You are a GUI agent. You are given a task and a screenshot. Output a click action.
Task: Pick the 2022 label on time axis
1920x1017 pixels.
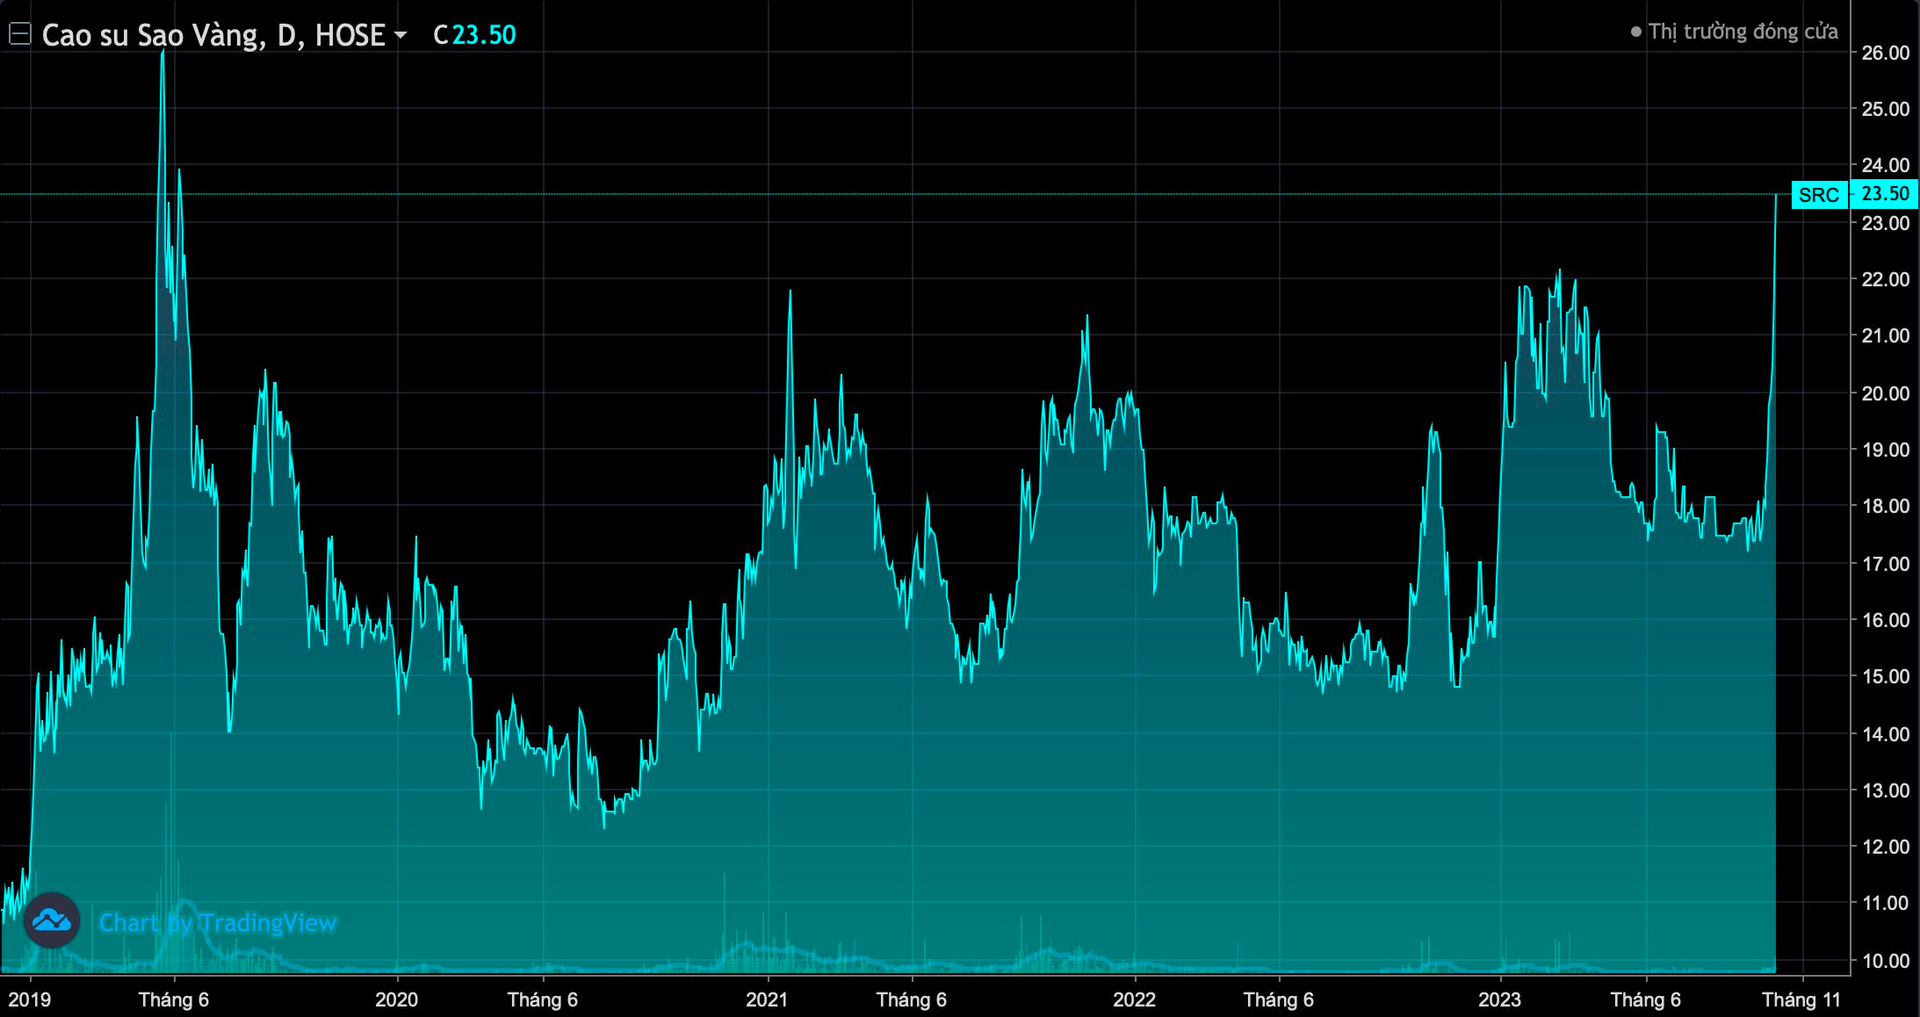(x=1134, y=999)
